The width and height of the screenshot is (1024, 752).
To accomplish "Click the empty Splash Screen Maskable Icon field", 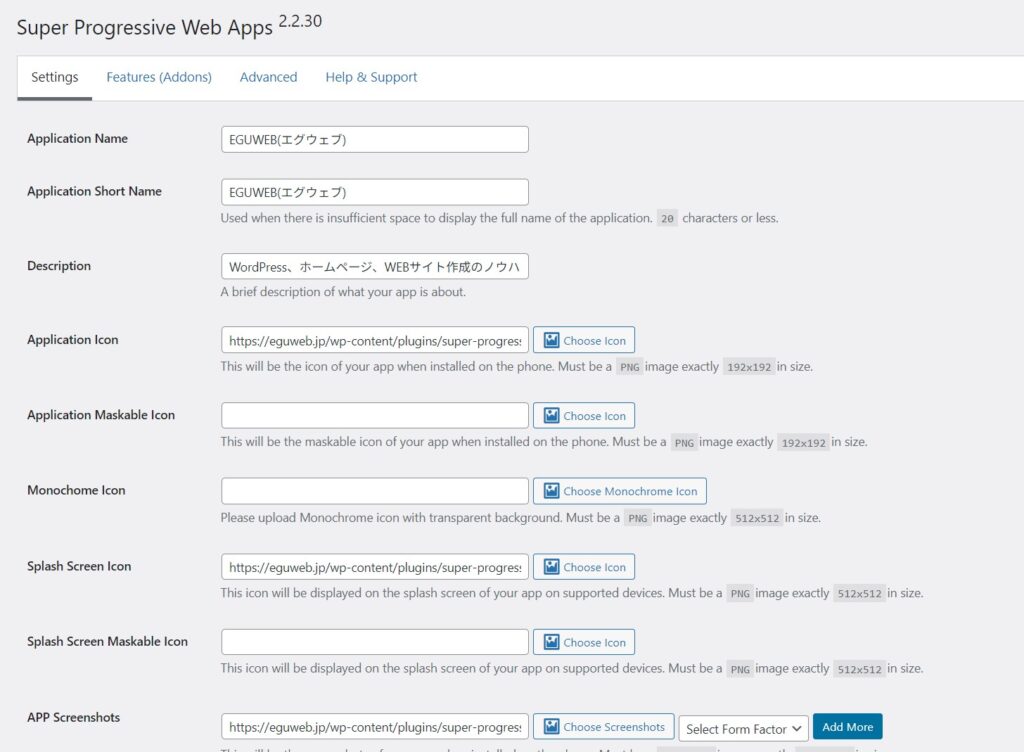I will tap(374, 642).
